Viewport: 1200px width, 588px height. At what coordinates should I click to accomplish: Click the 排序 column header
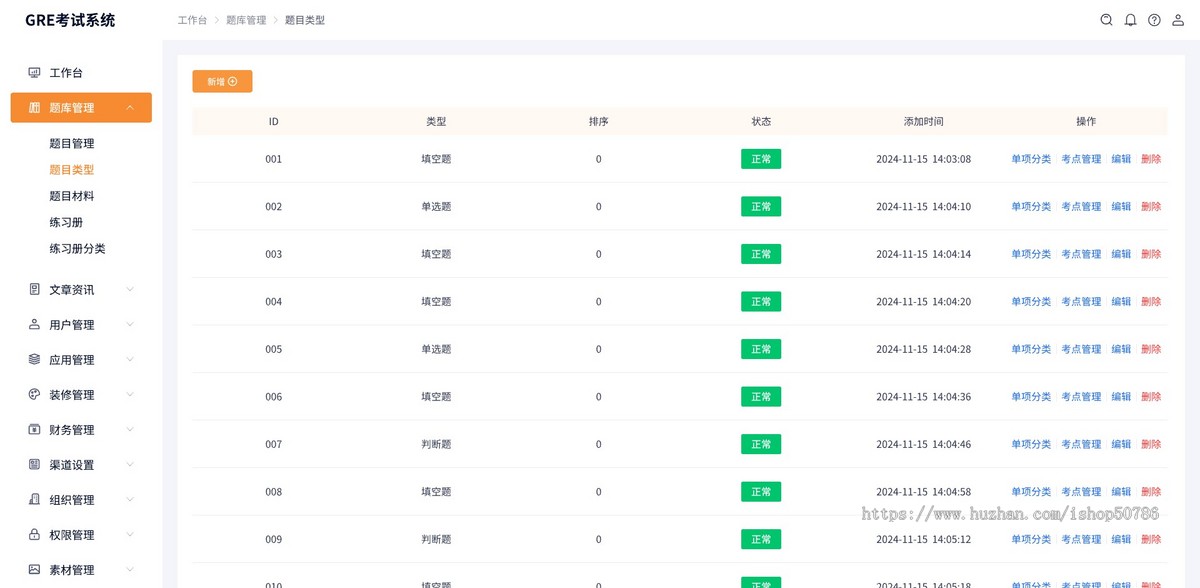tap(599, 121)
